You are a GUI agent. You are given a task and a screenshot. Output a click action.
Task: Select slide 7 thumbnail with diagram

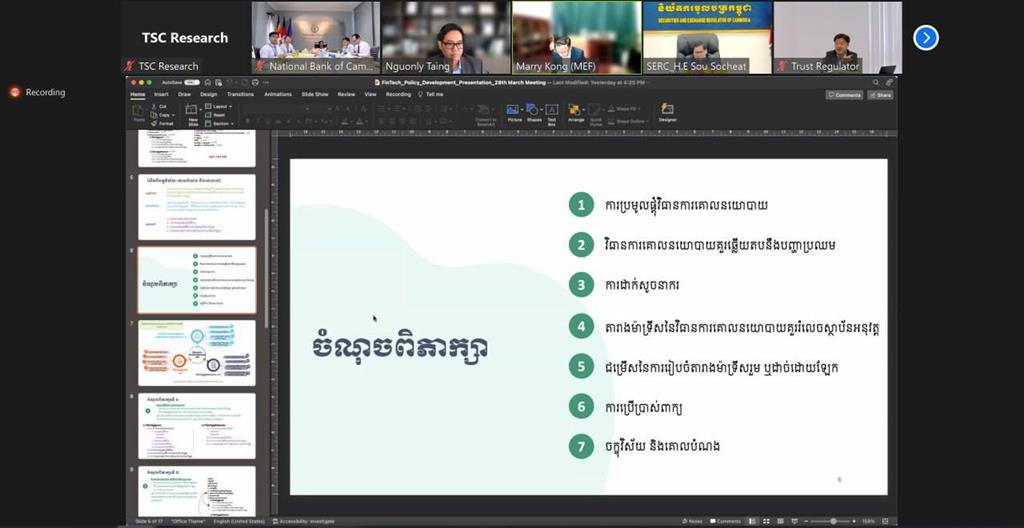pyautogui.click(x=197, y=353)
